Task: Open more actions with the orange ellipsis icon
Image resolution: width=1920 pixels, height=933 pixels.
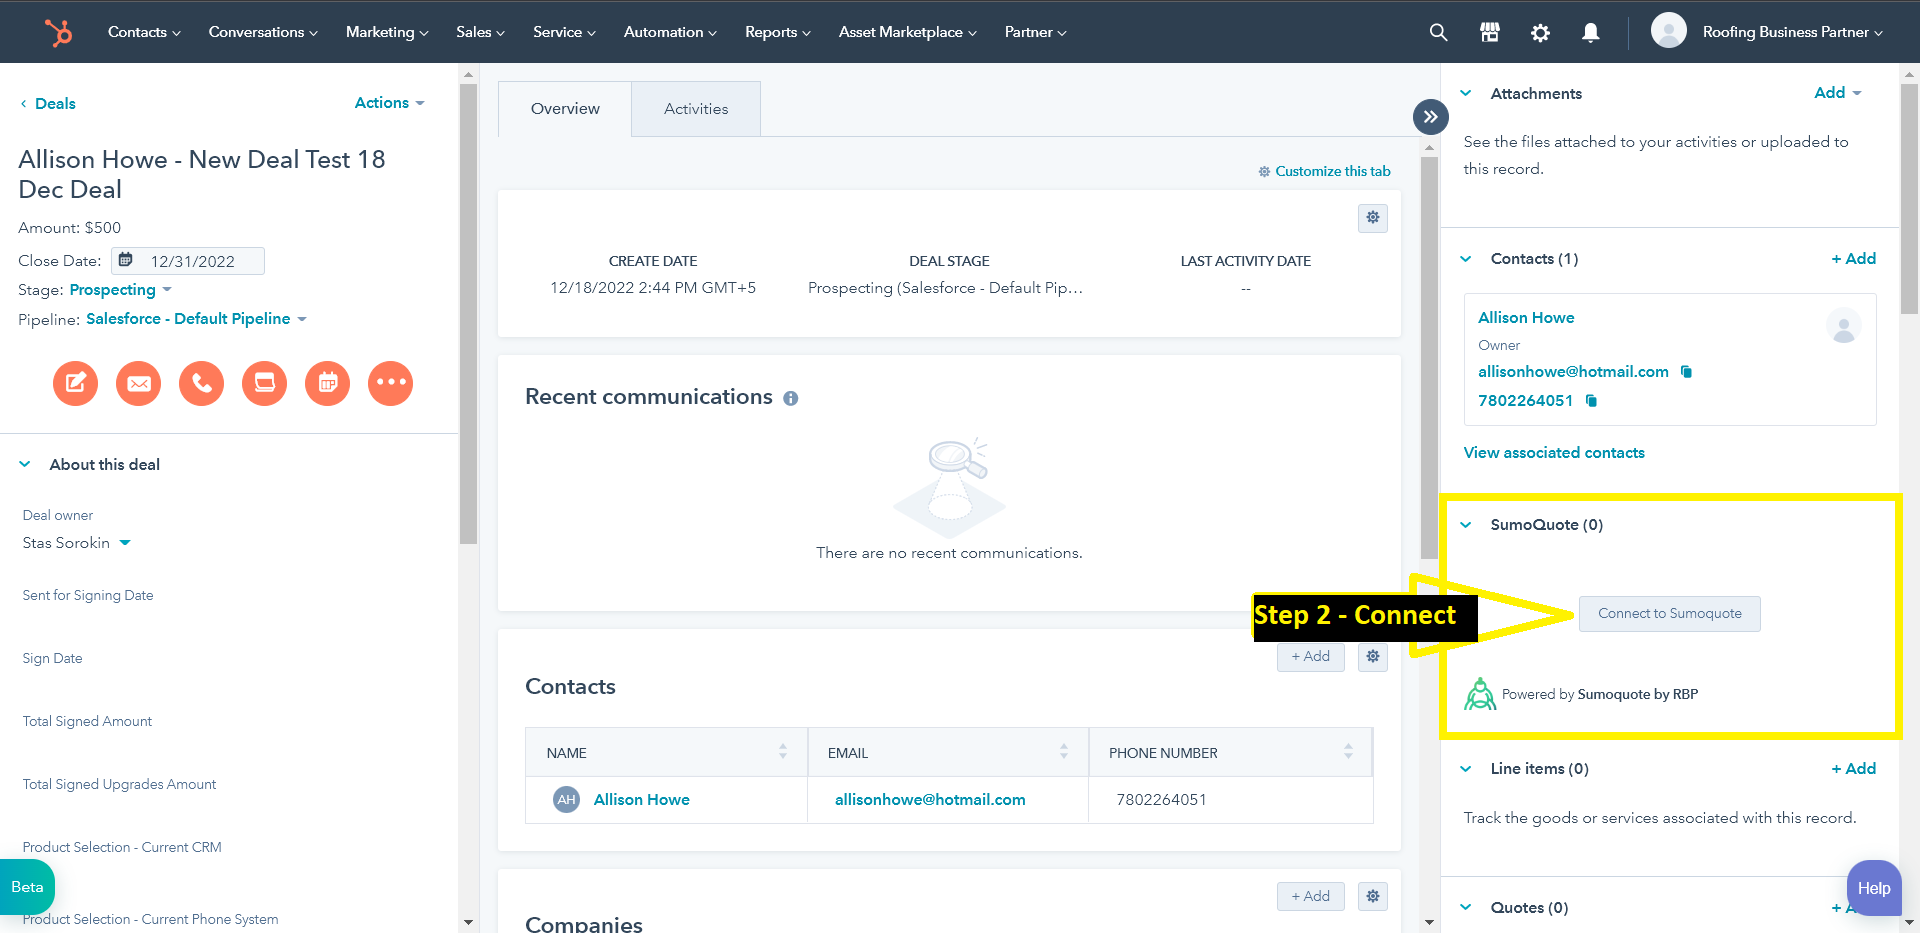Action: coord(390,383)
